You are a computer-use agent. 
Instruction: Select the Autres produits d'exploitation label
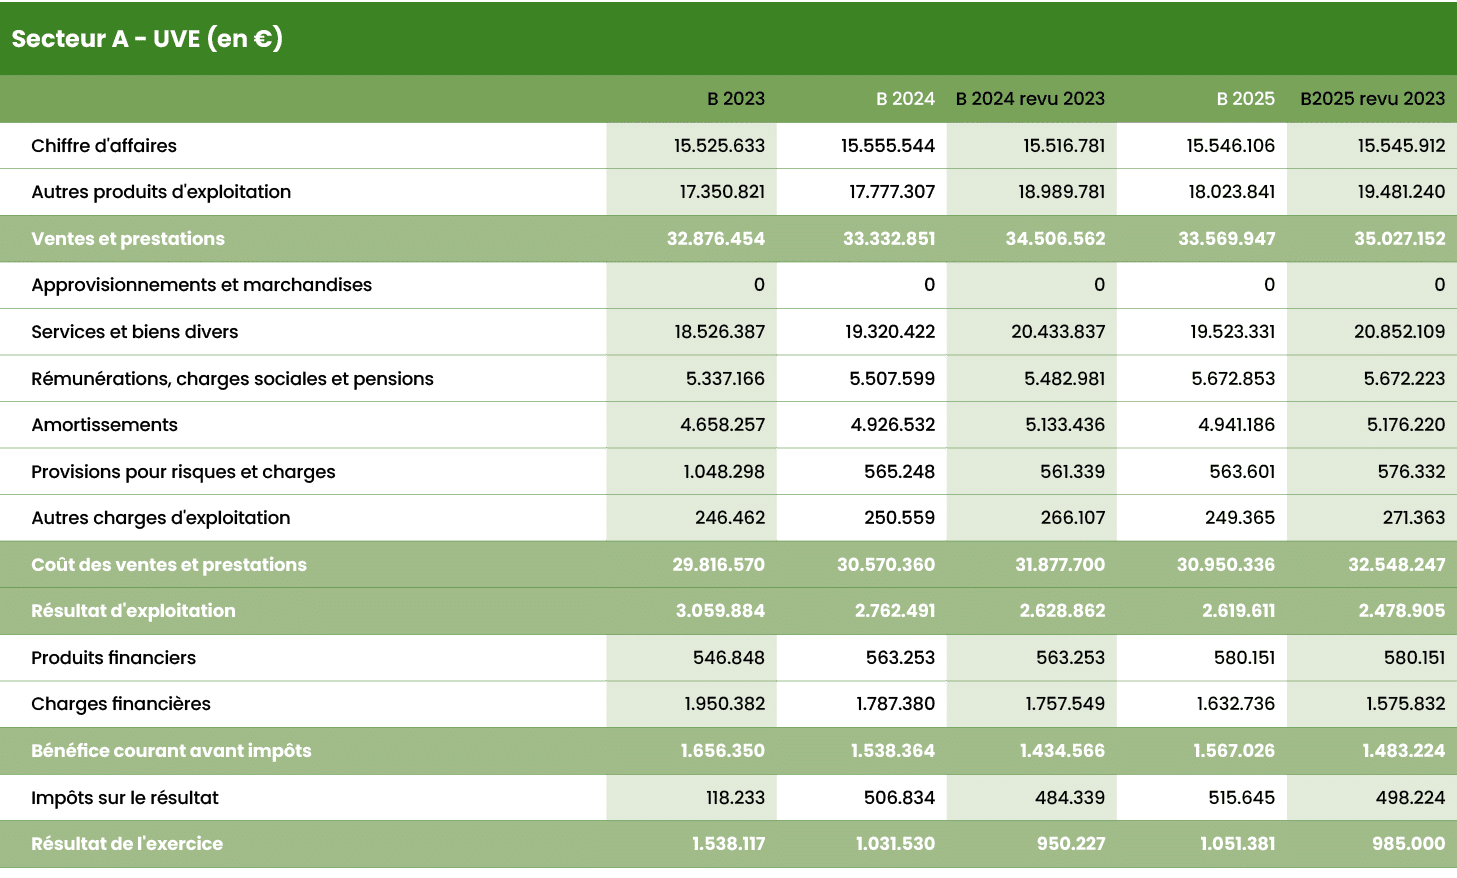(160, 192)
